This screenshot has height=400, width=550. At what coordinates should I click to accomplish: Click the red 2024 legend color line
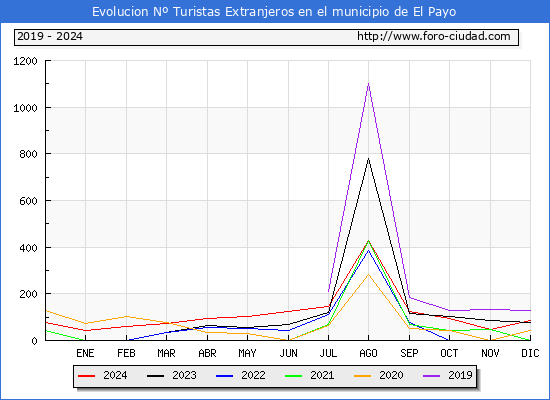tap(86, 376)
